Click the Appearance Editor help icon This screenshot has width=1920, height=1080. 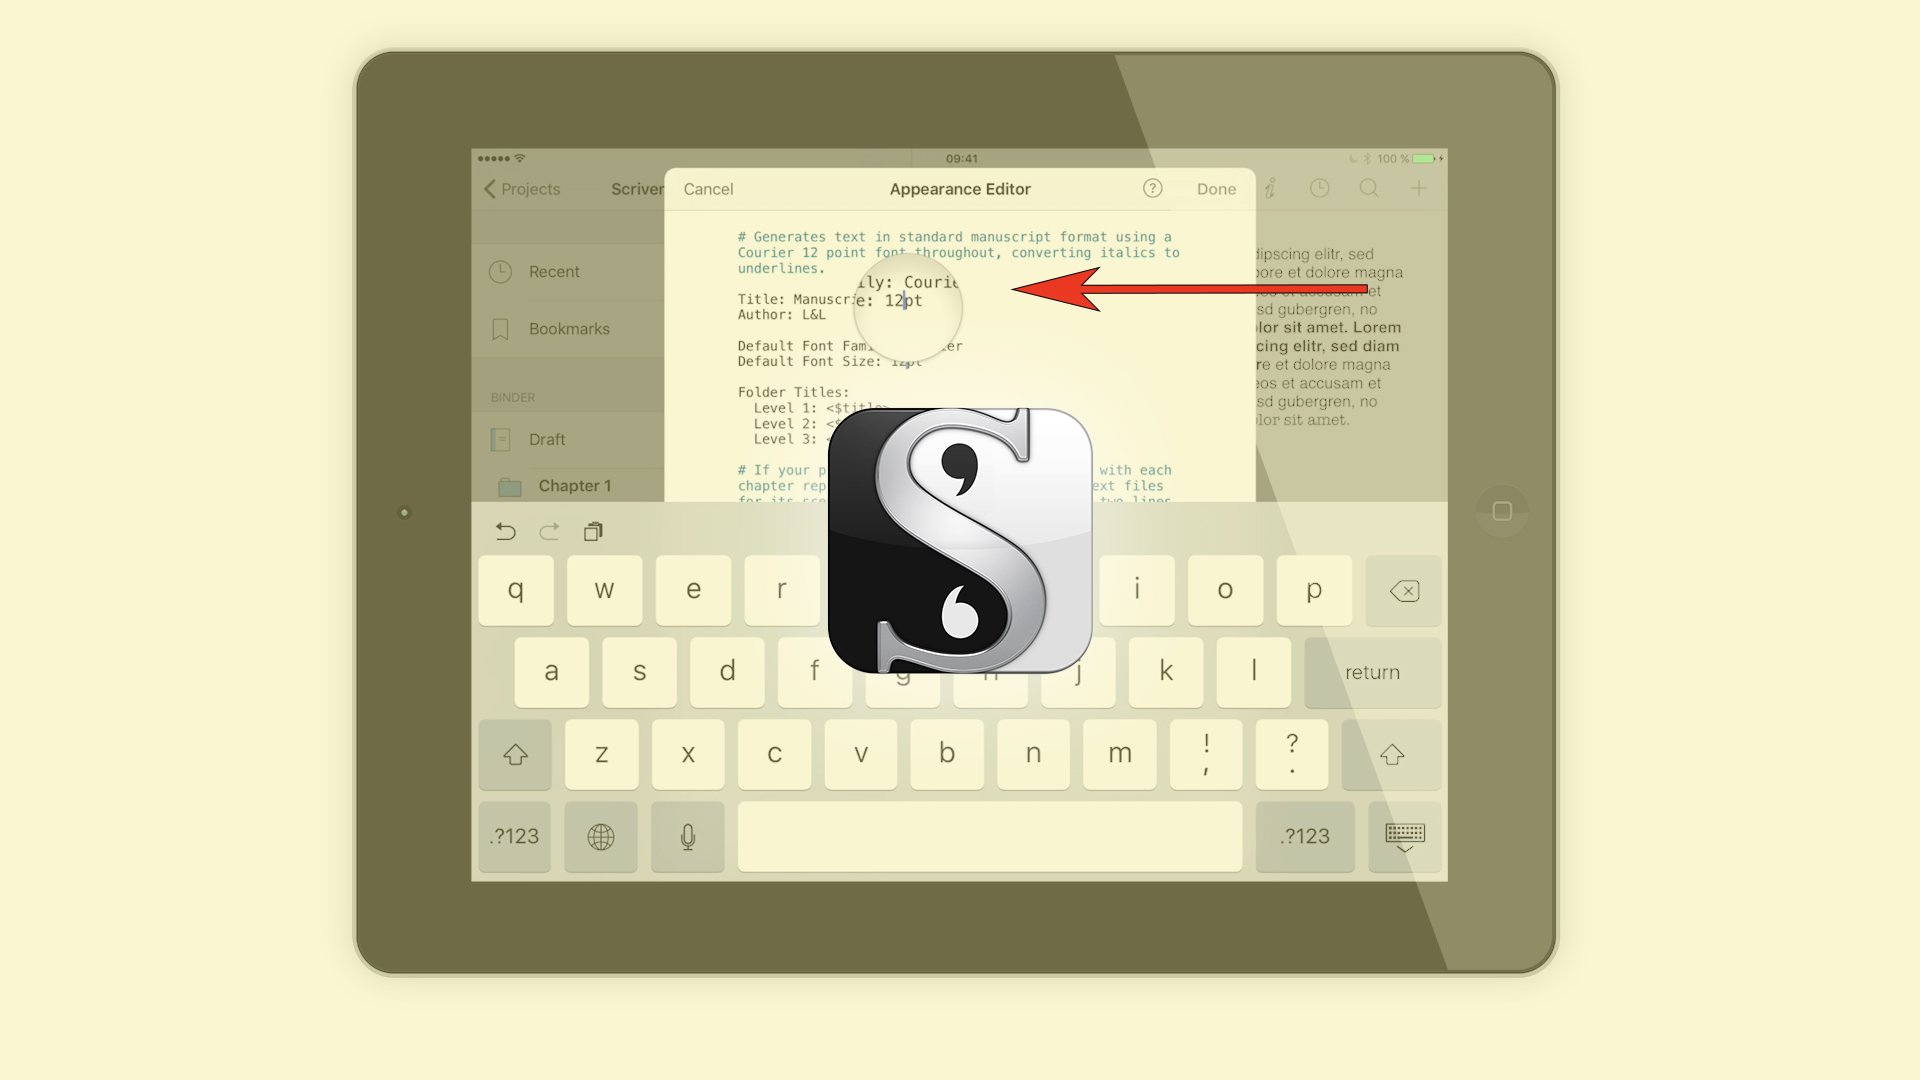point(1151,189)
